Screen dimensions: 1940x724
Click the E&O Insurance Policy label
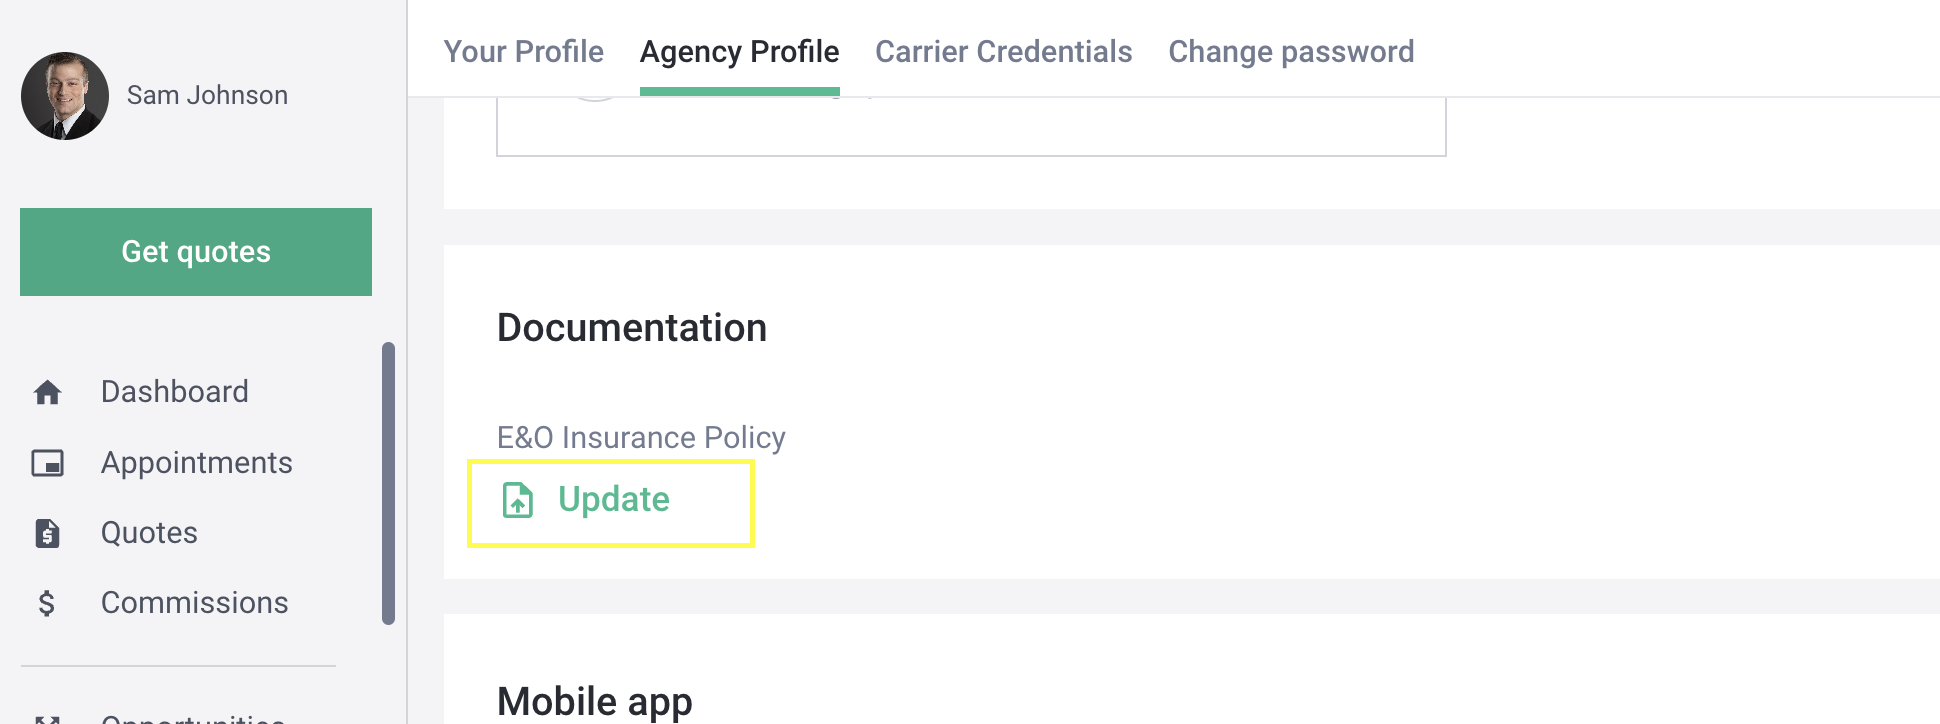641,437
